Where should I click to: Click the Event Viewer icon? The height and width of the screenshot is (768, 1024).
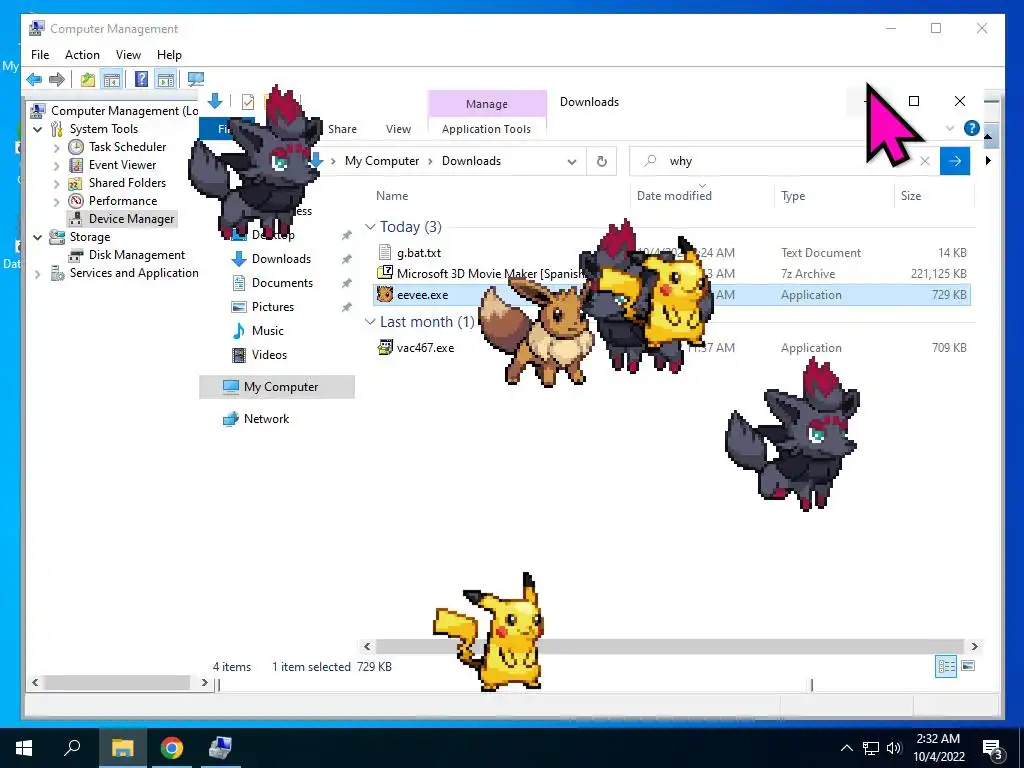(x=76, y=165)
